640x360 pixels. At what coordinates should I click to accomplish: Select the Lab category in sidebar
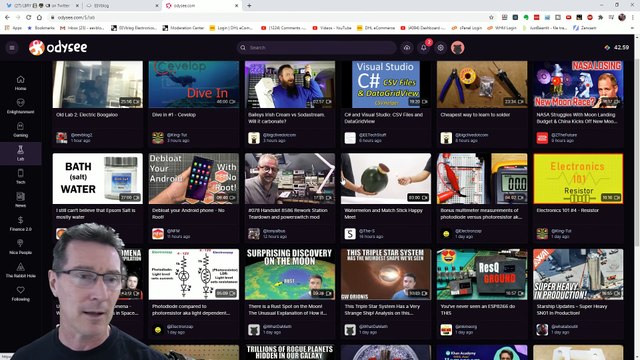click(x=20, y=153)
